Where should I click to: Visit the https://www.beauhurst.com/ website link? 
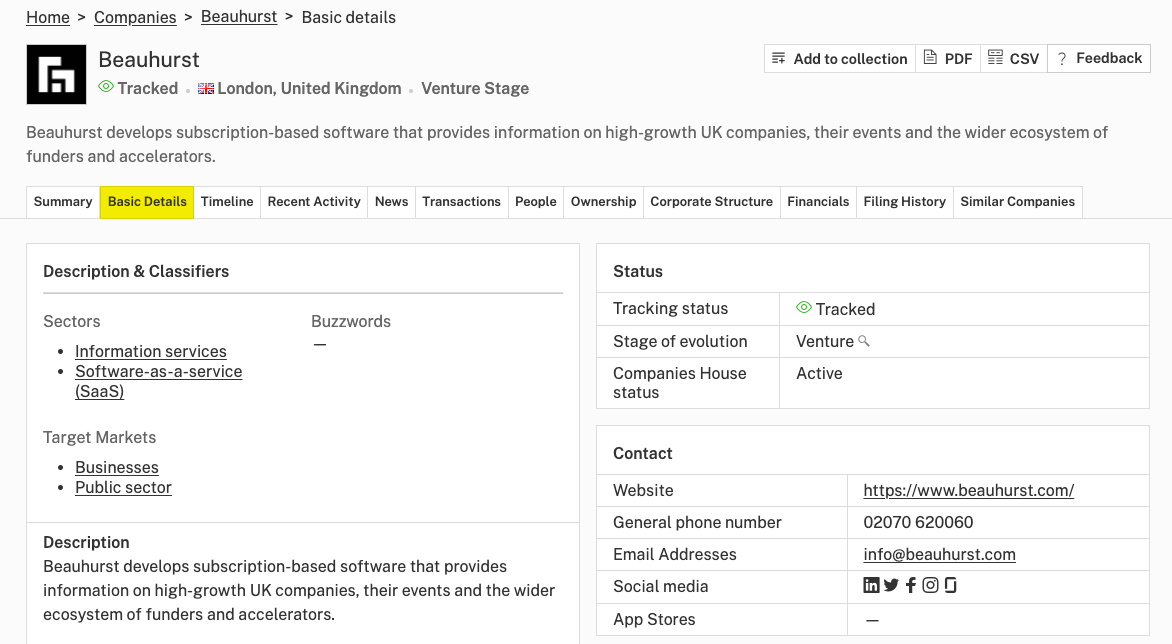coord(969,491)
